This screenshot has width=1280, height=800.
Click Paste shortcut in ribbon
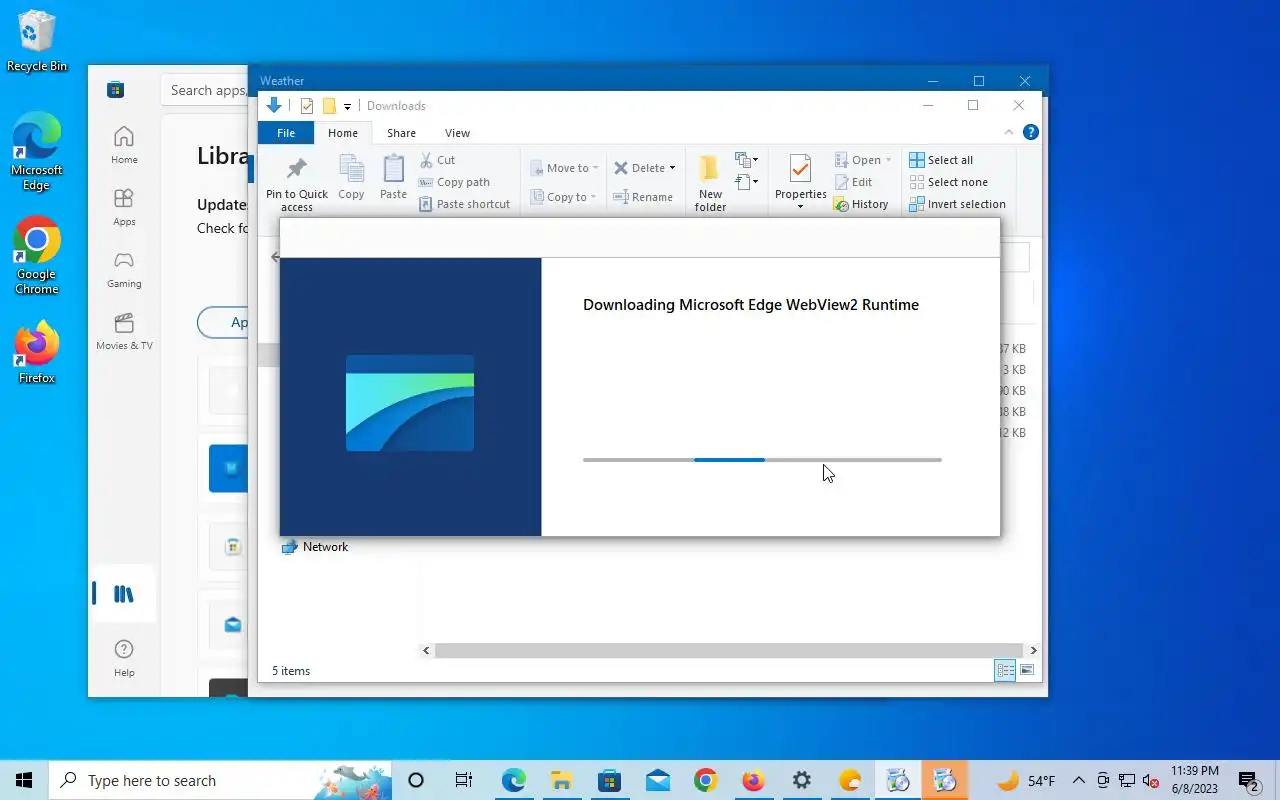pyautogui.click(x=464, y=204)
